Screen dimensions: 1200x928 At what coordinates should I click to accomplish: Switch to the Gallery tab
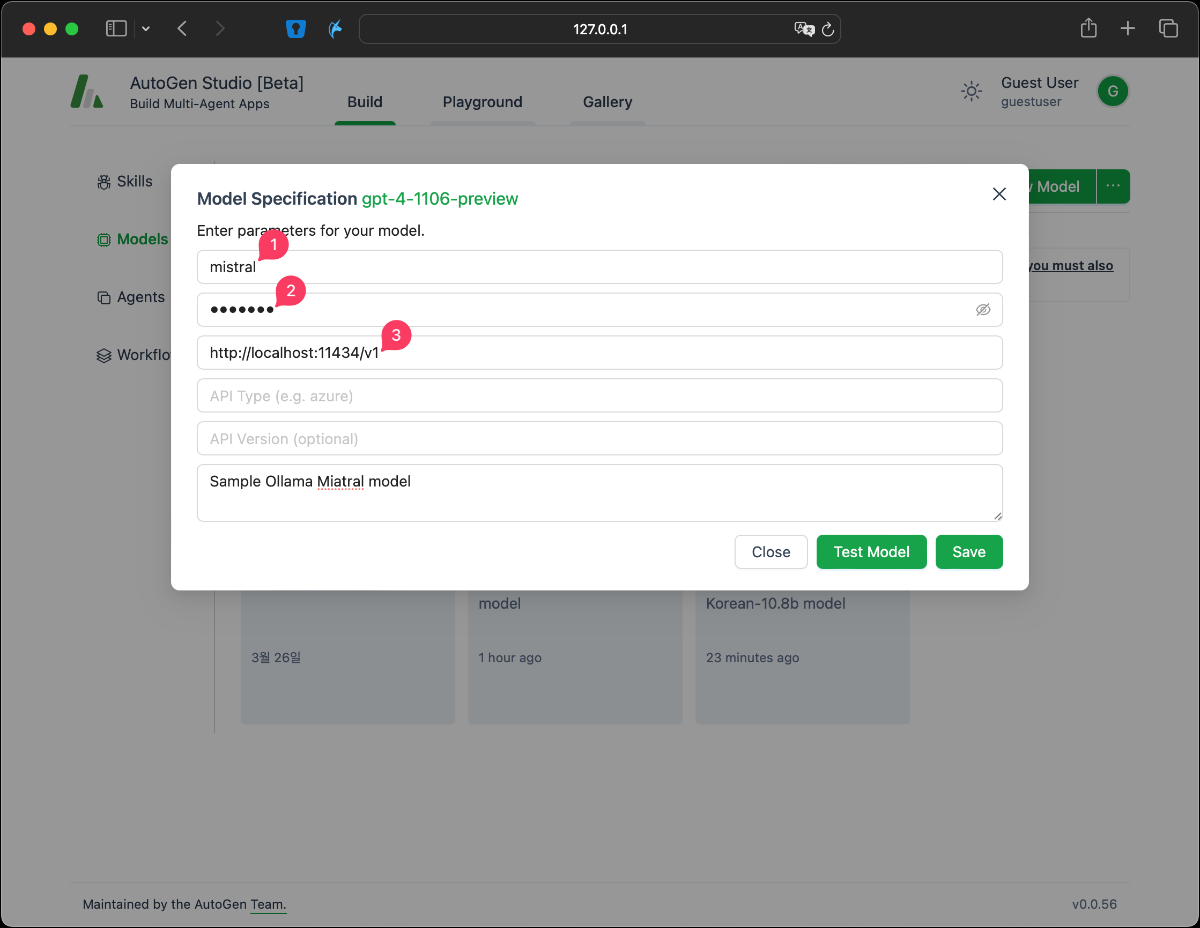tap(607, 102)
